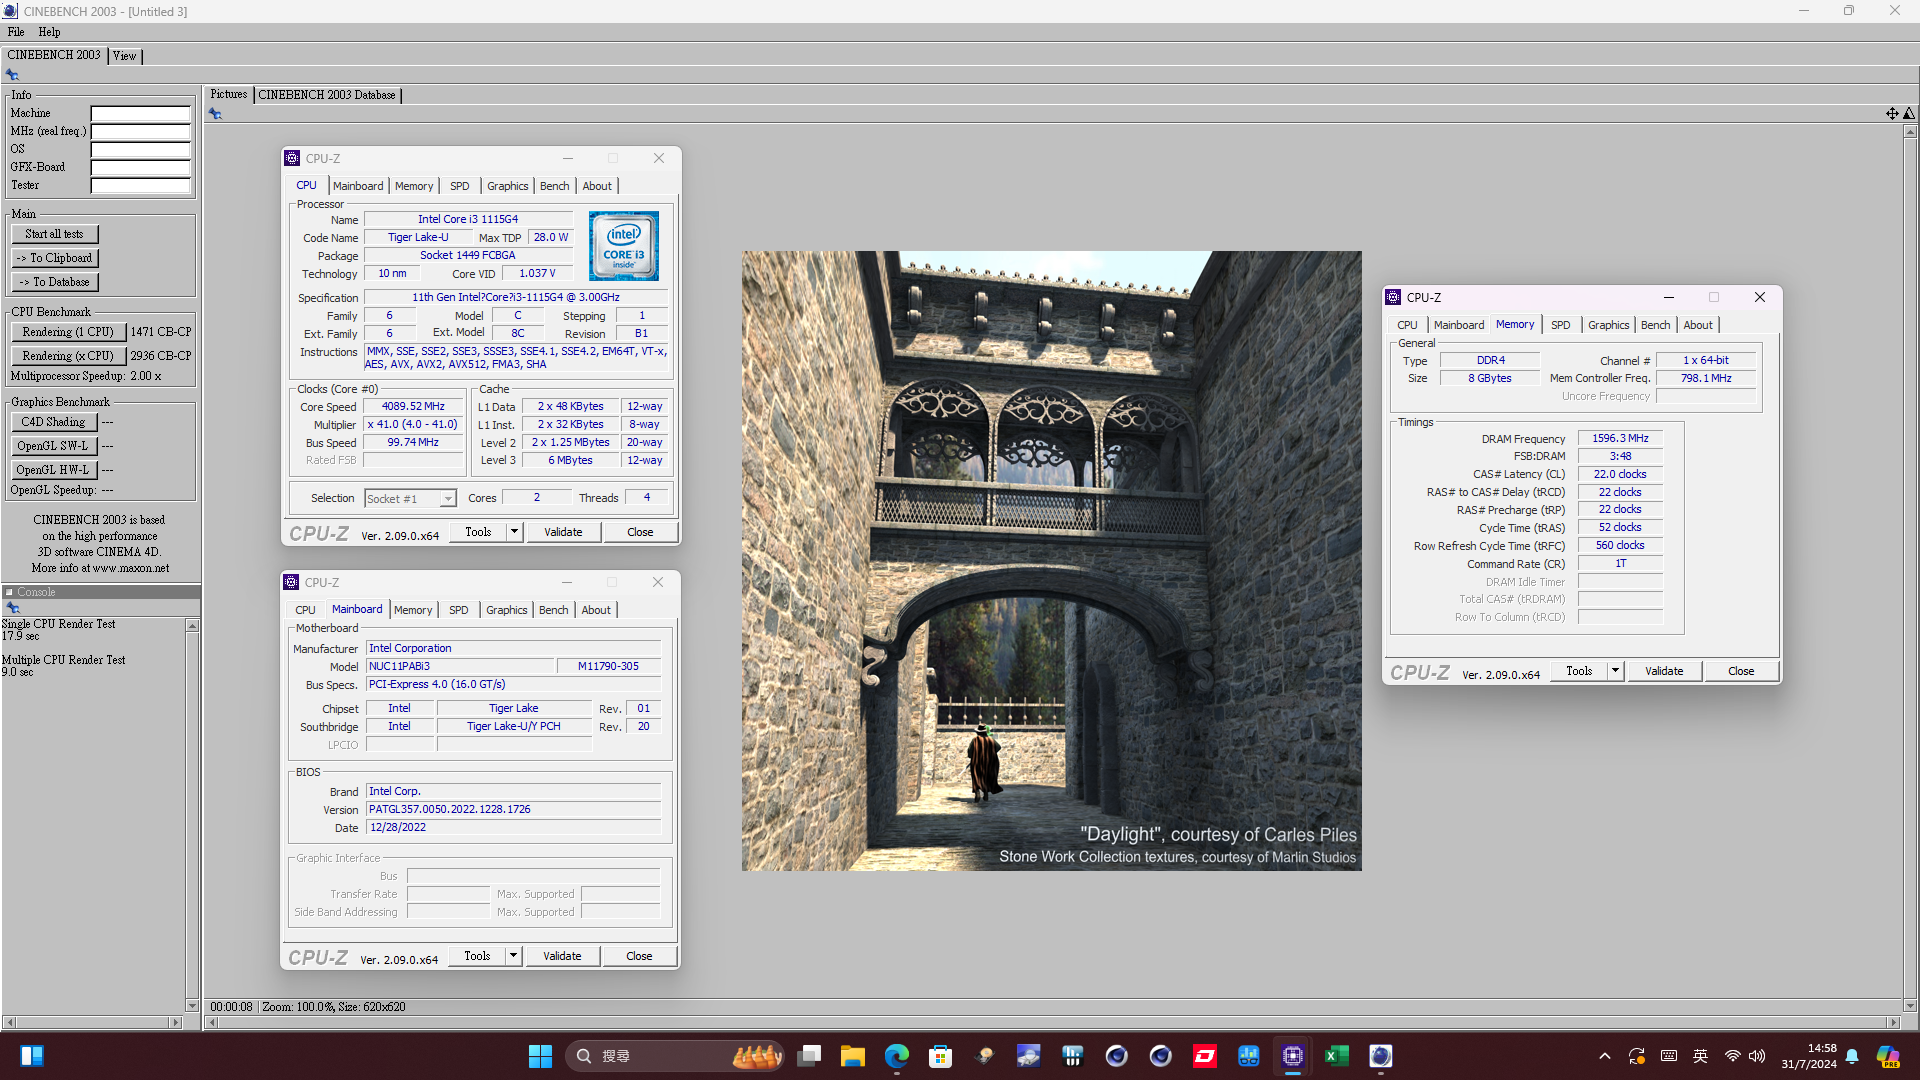Image resolution: width=1920 pixels, height=1080 pixels.
Task: Click the Start all tests button
Action: 55,234
